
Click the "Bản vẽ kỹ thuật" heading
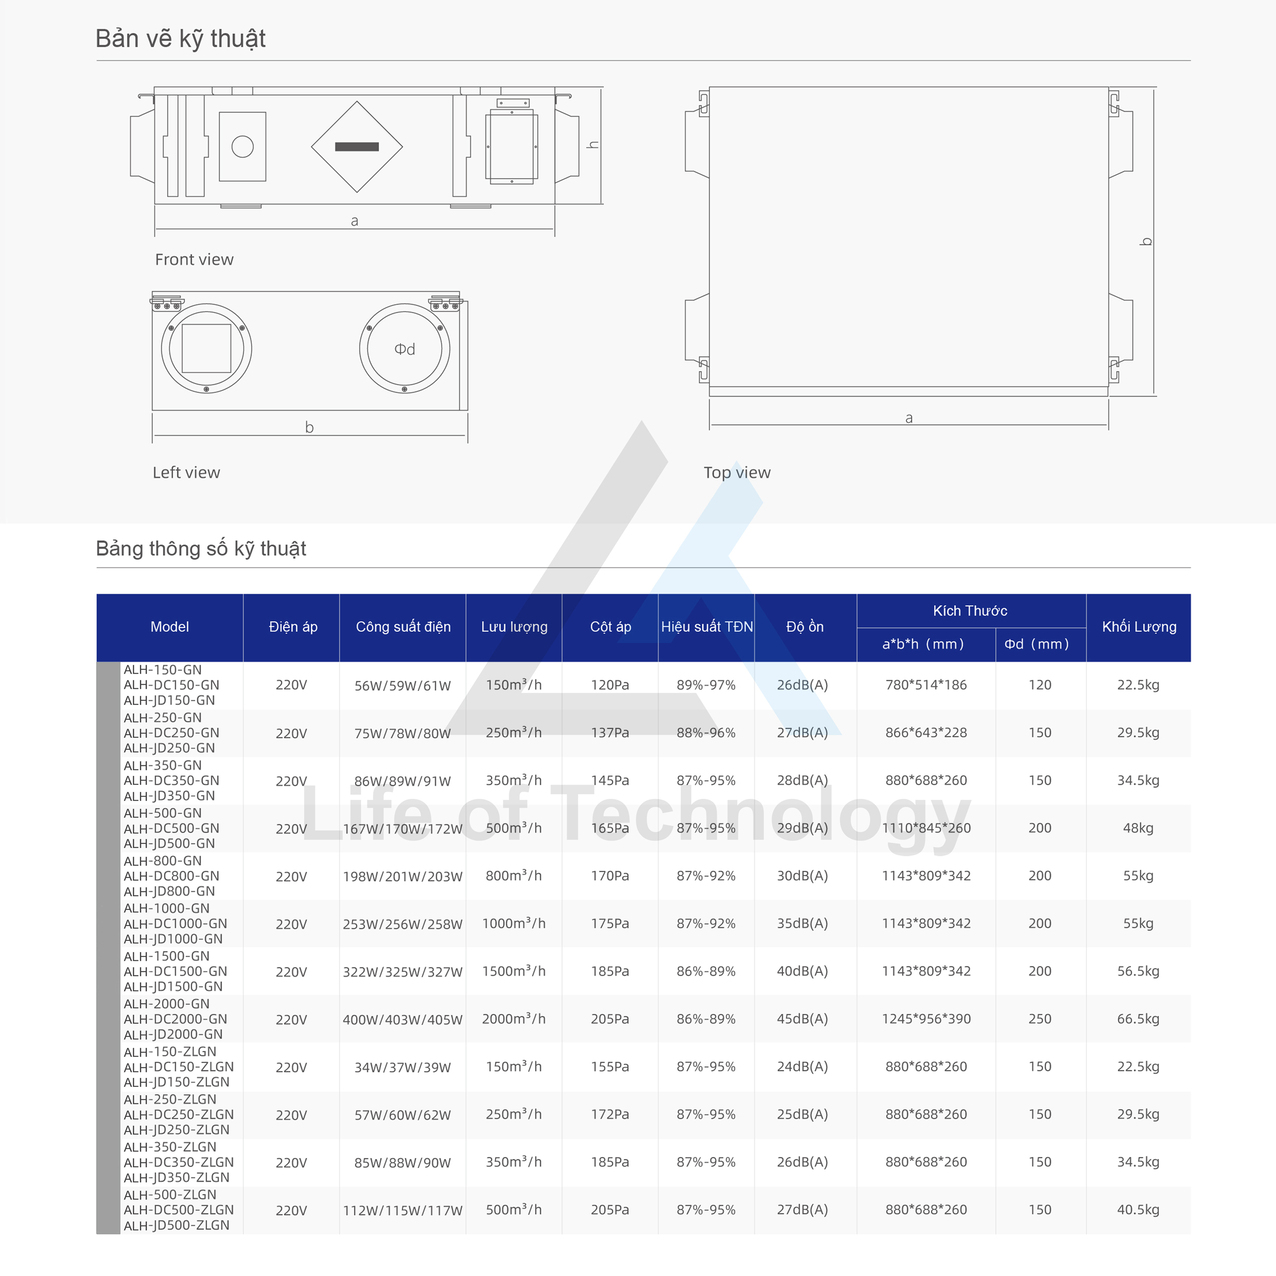(181, 39)
